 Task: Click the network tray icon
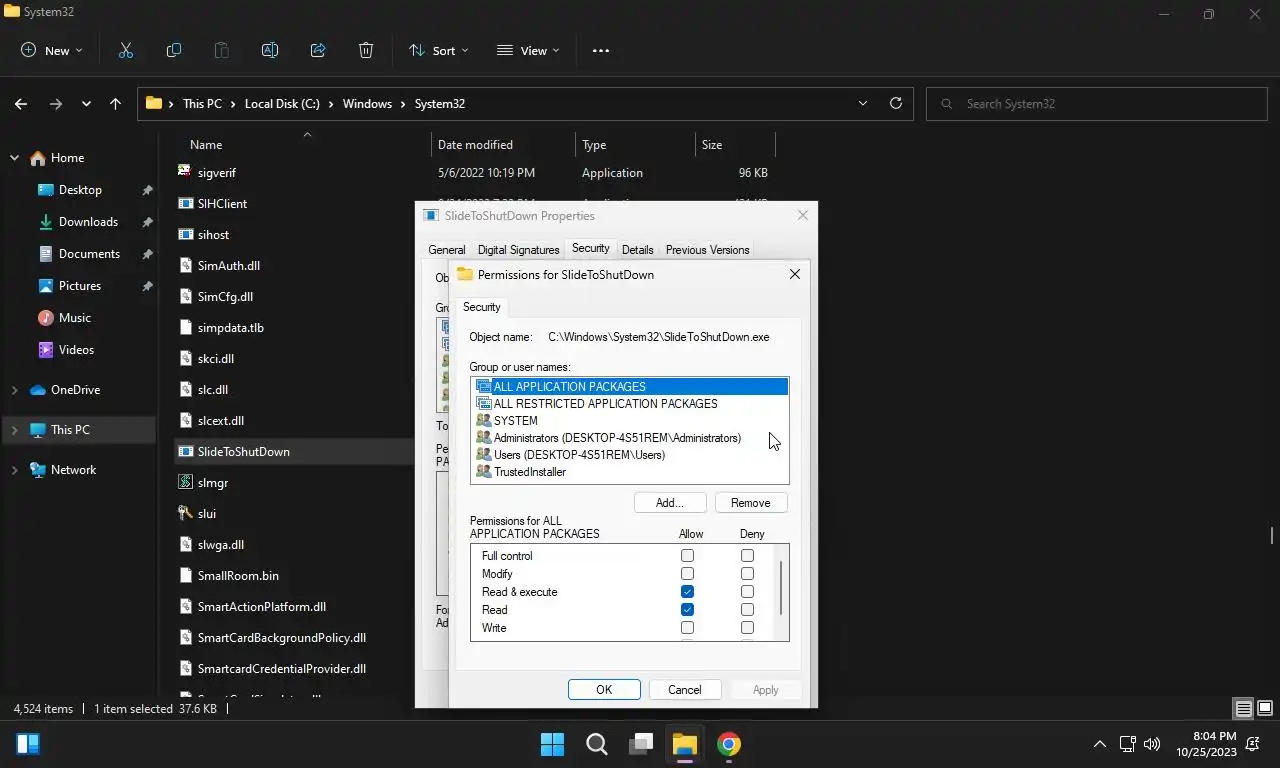pos(1127,744)
